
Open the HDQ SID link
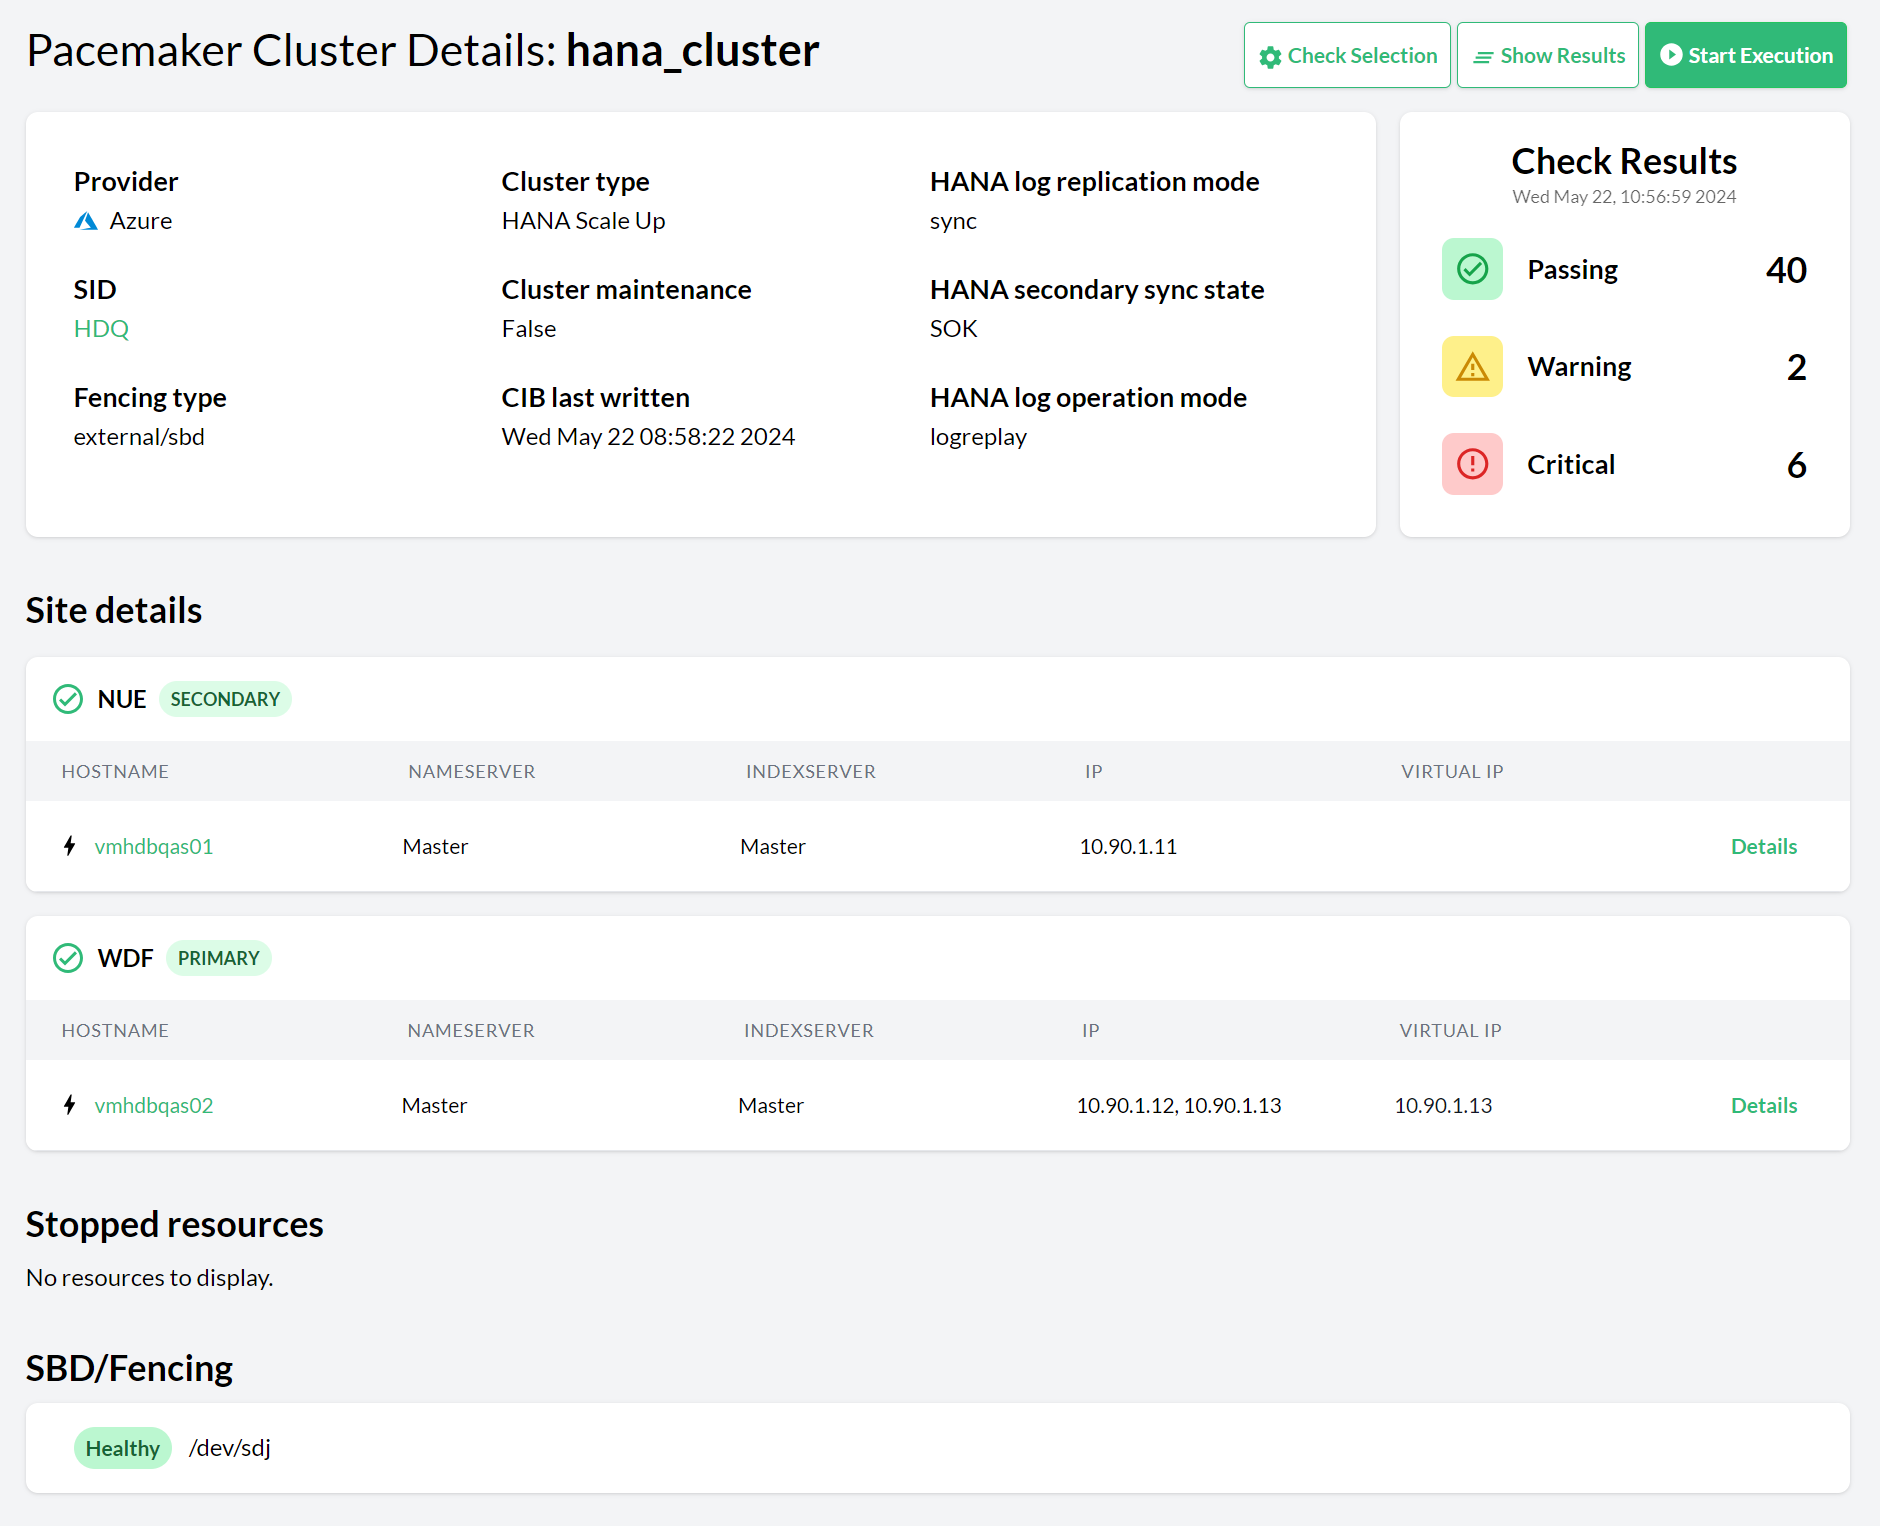pos(101,329)
